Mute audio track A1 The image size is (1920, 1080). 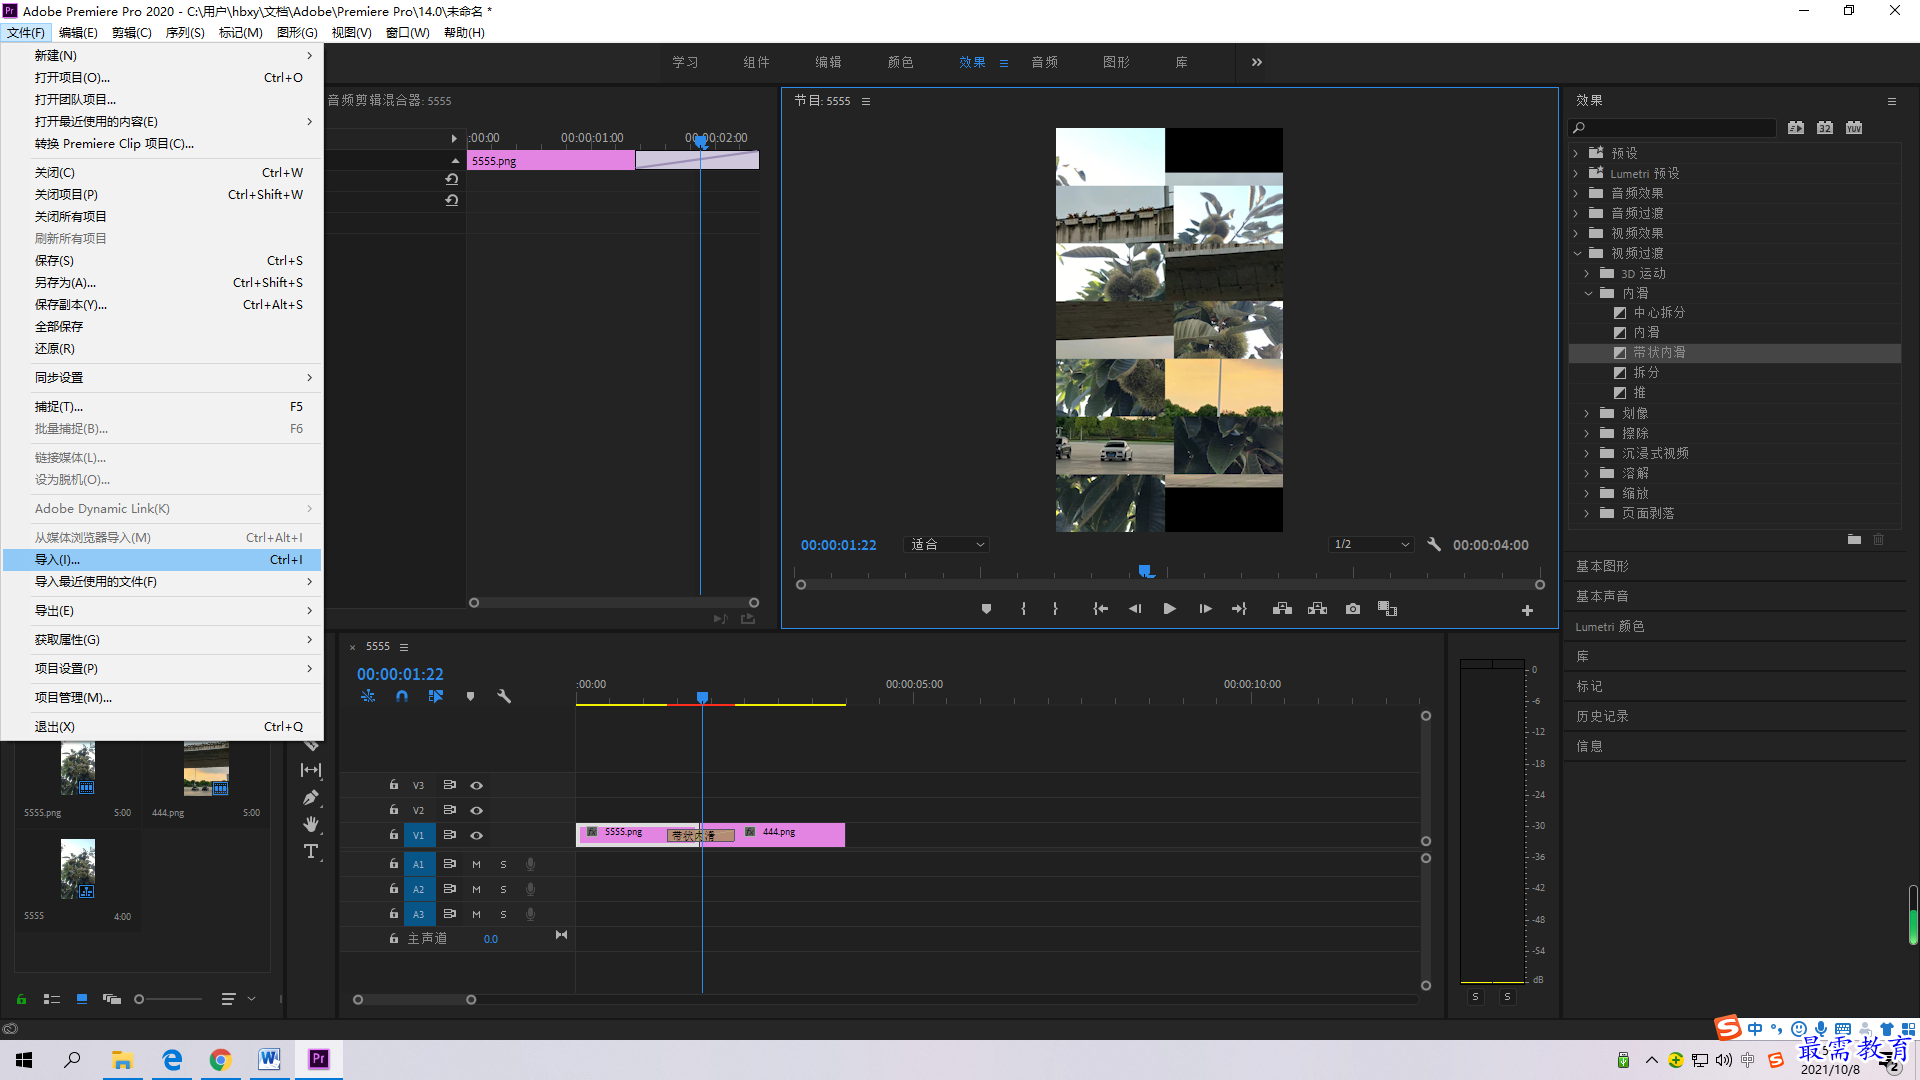pyautogui.click(x=476, y=864)
